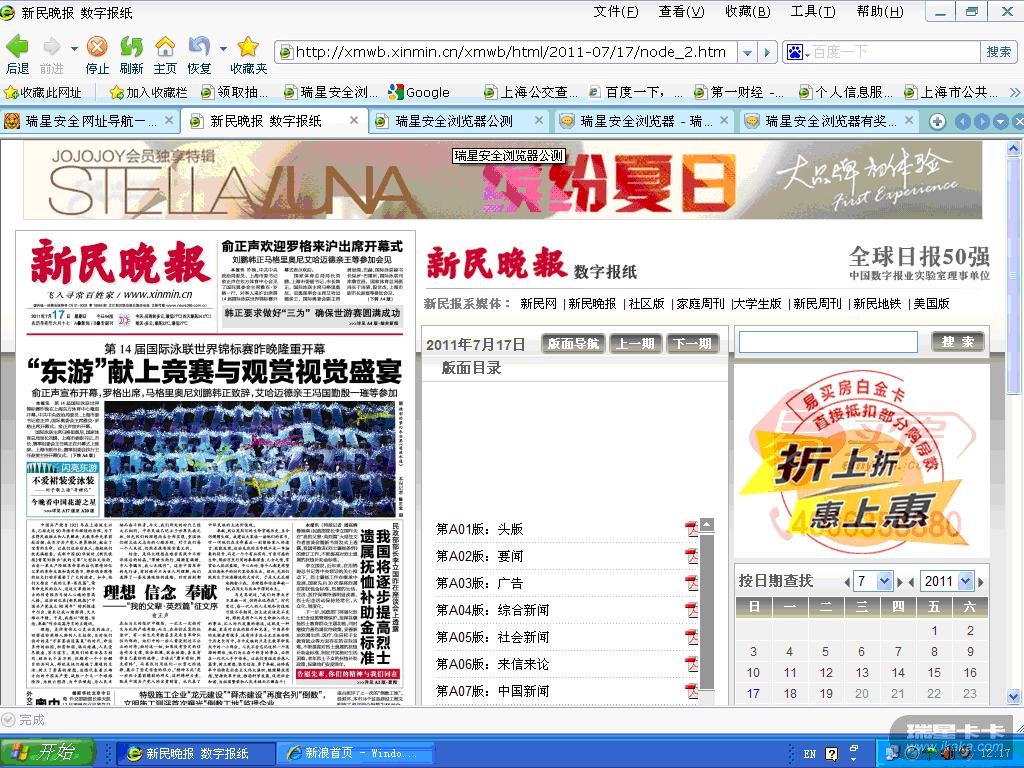Click the newspaper front page thumbnail image
The height and width of the screenshot is (768, 1024).
point(216,468)
